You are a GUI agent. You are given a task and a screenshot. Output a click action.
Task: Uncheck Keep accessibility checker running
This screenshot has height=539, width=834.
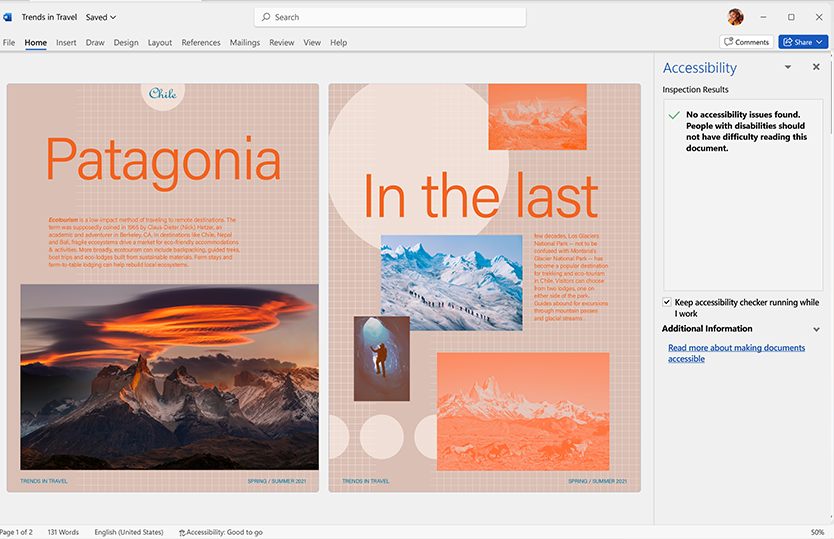(x=667, y=302)
